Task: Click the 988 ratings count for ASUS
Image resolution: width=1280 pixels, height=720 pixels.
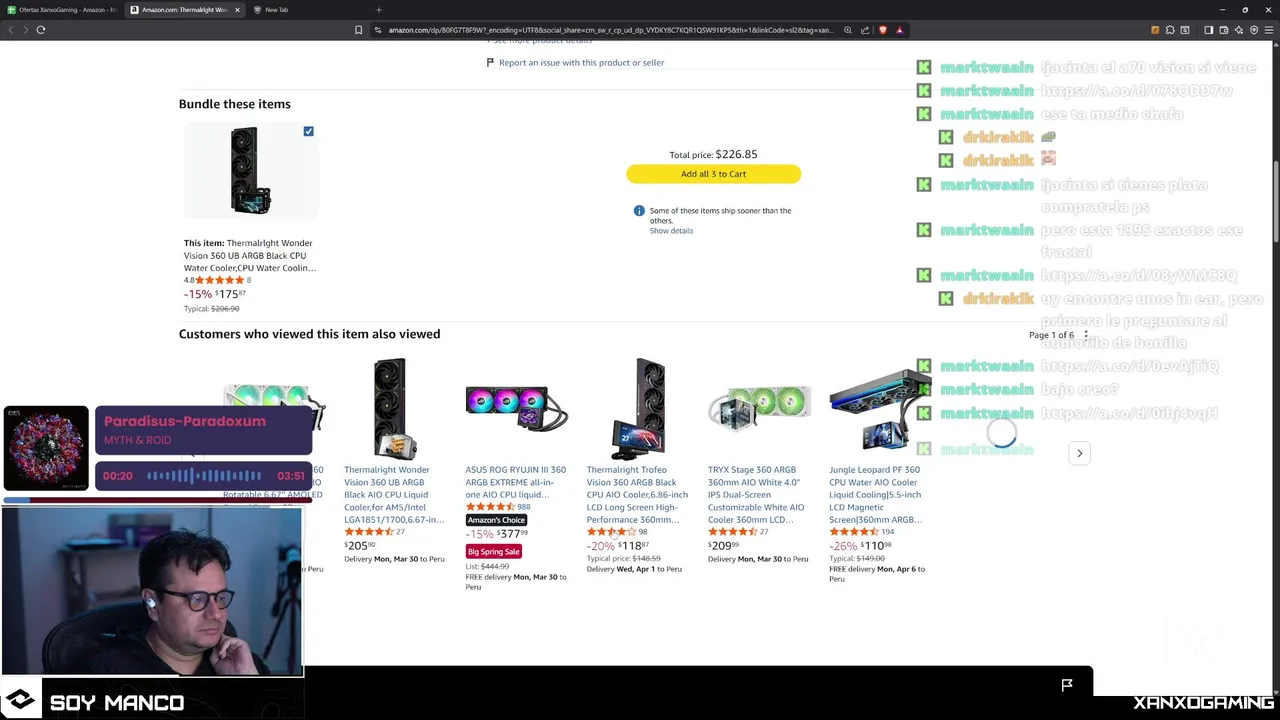Action: pos(523,507)
